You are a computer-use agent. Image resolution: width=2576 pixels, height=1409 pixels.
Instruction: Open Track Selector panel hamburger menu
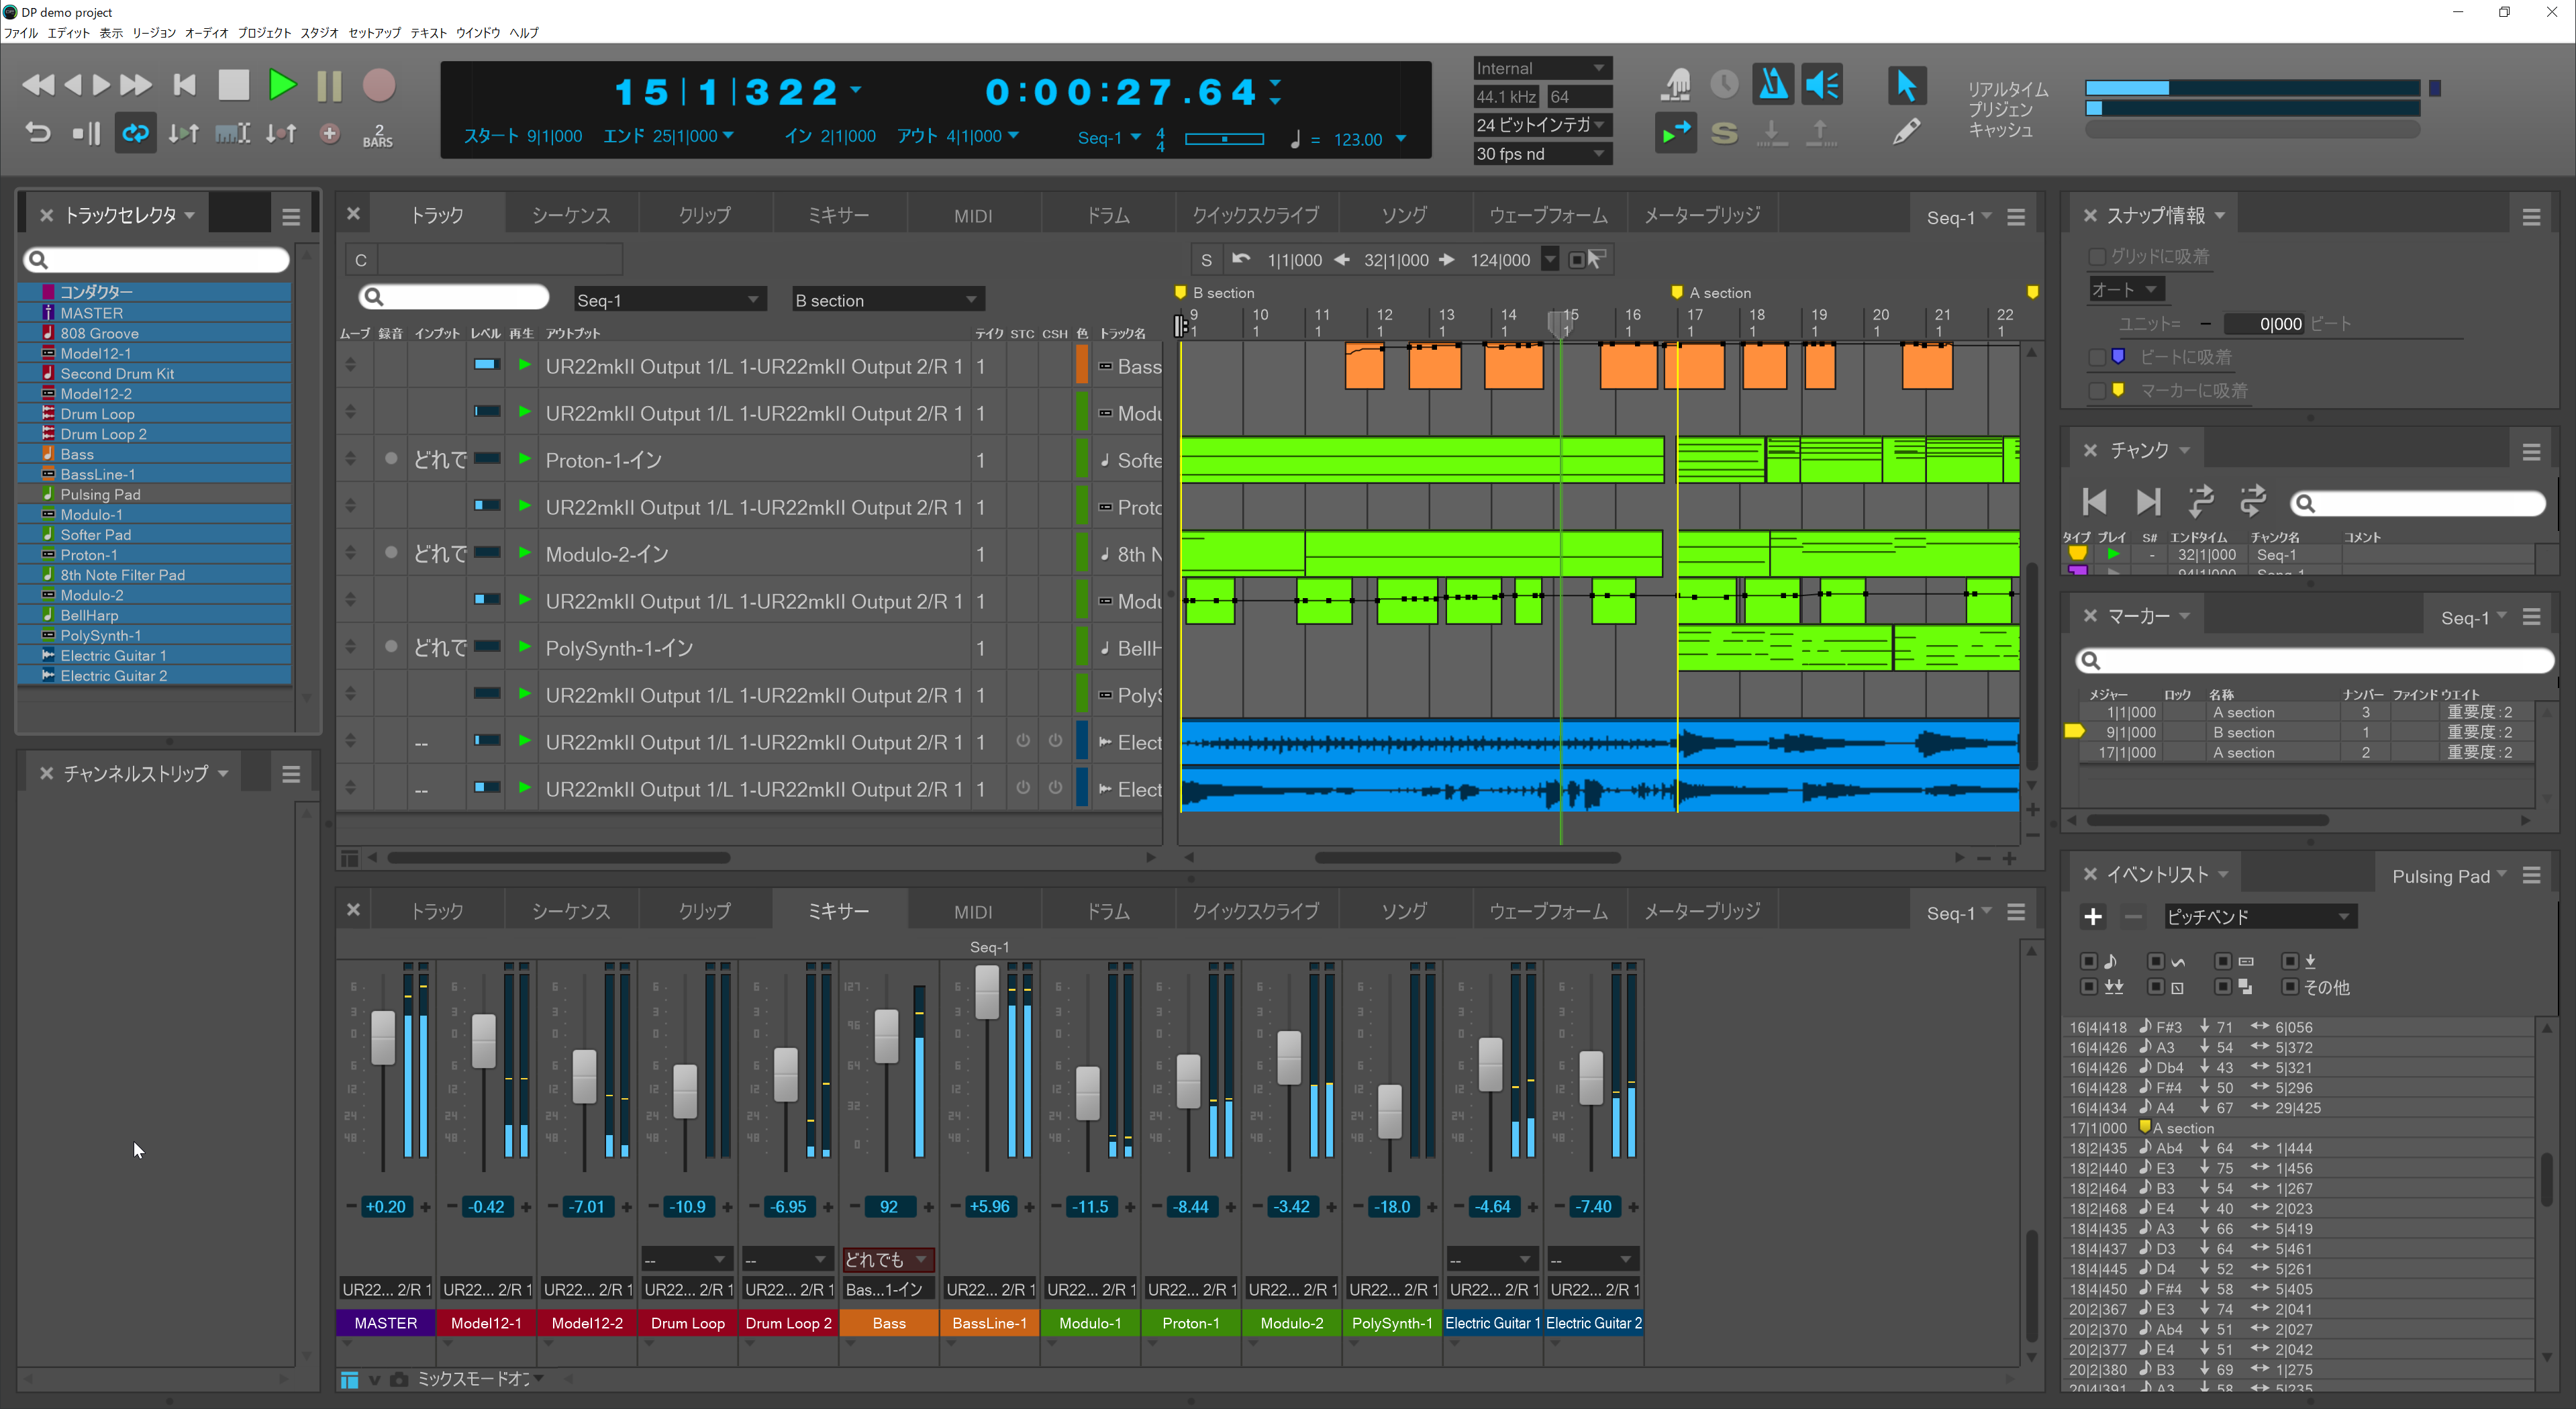[x=291, y=216]
